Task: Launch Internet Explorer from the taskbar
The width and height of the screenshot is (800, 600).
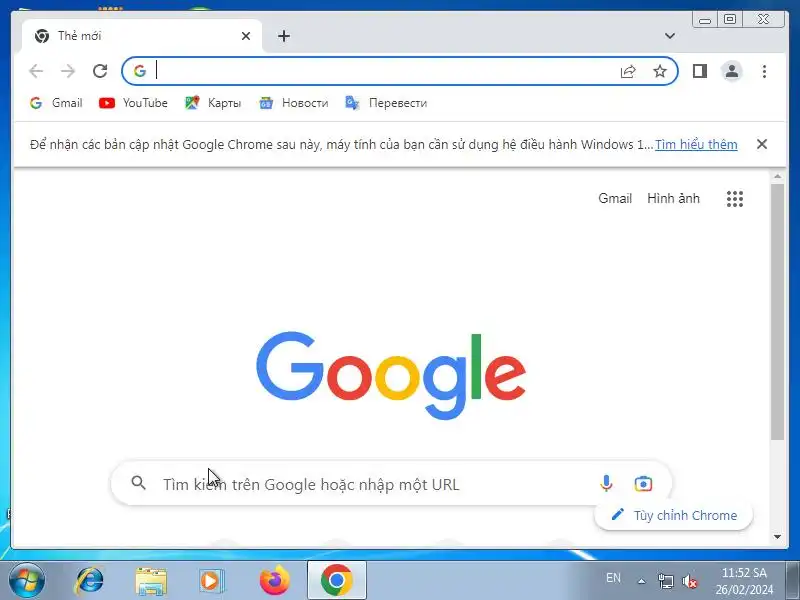Action: pyautogui.click(x=89, y=581)
